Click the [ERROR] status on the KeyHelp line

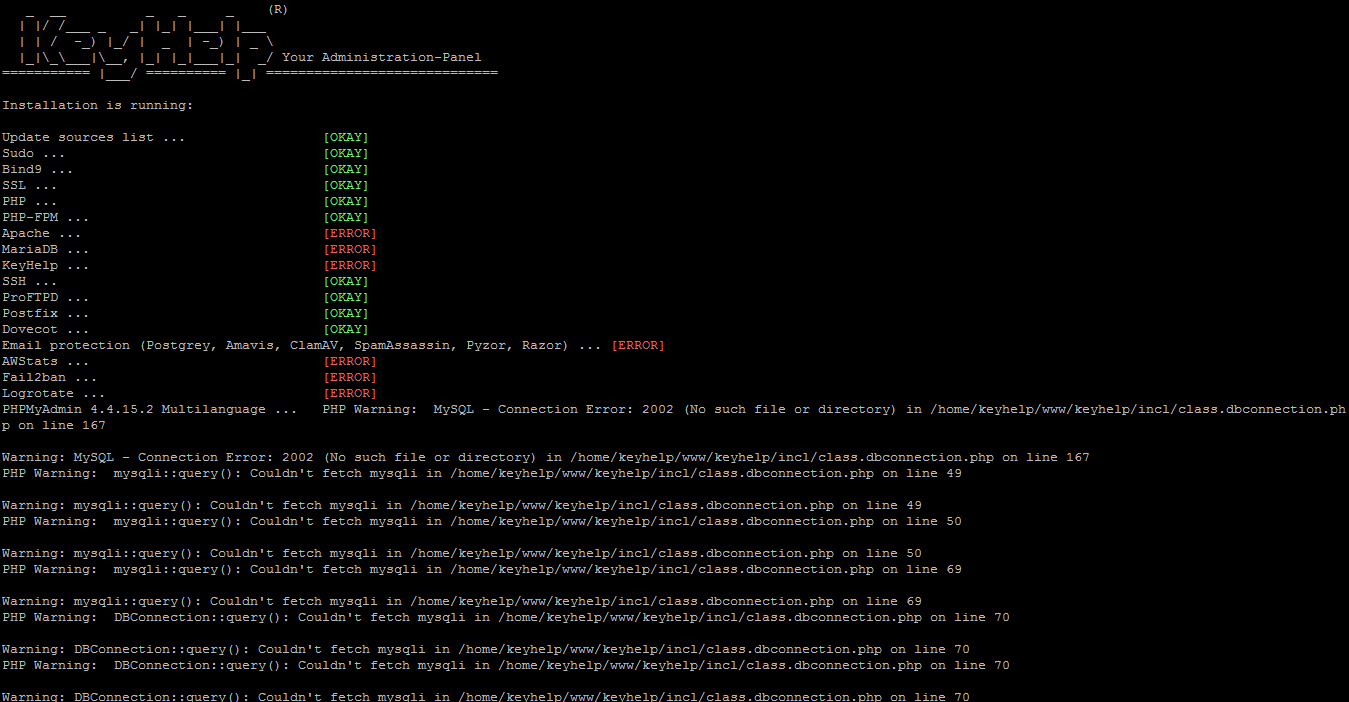349,265
